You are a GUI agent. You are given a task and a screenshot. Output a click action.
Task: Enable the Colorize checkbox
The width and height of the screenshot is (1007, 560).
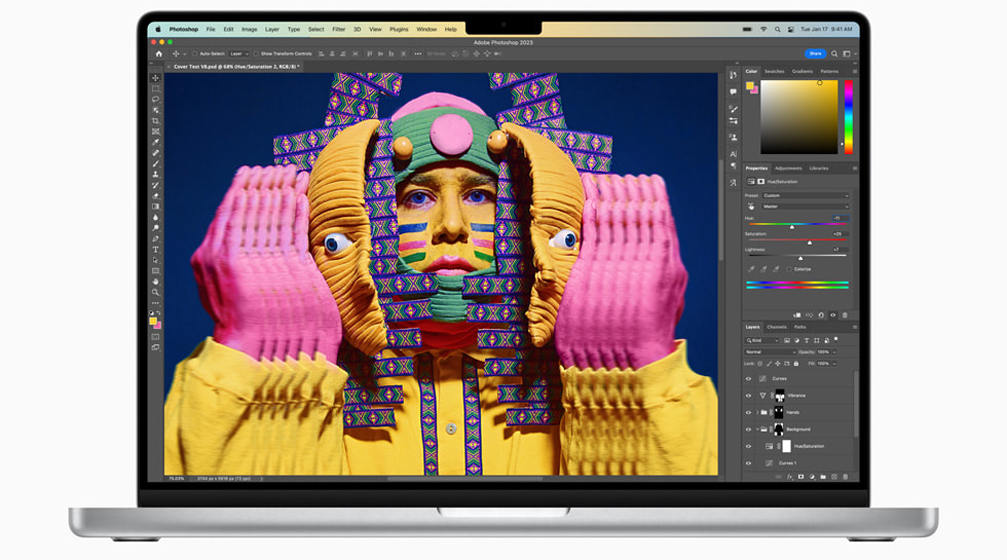[789, 269]
